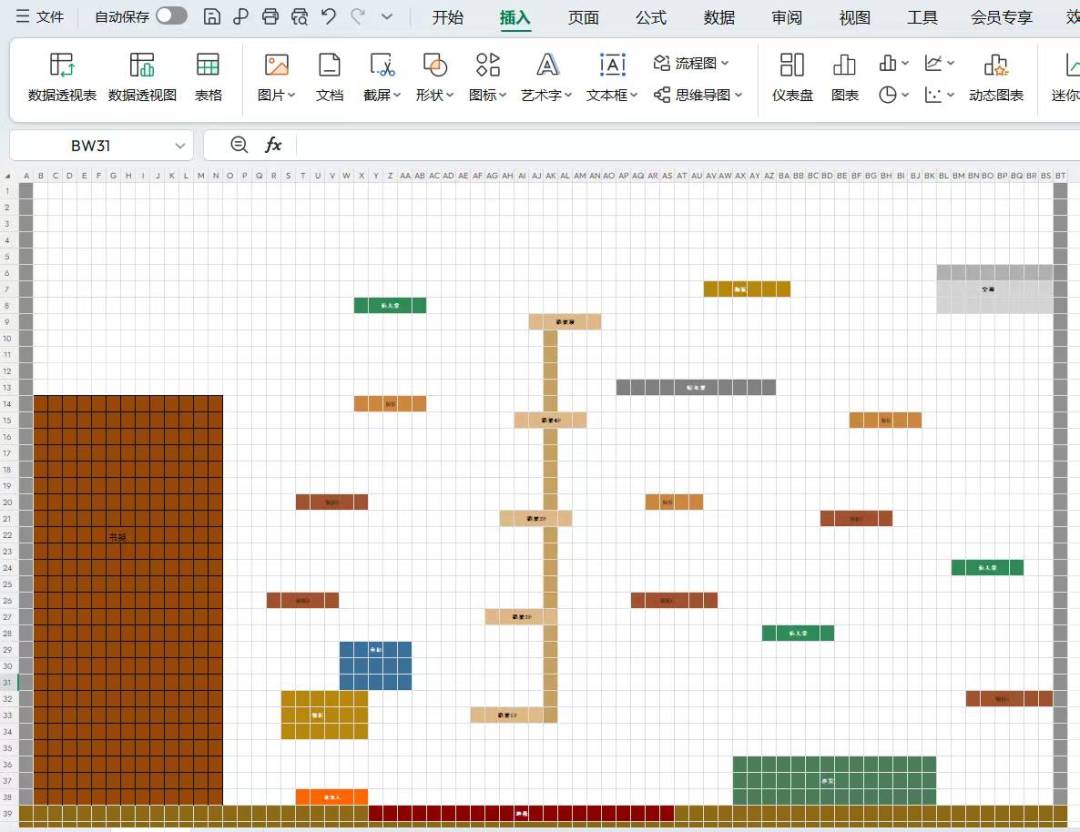Screen dimensions: 1080x832
Task: Expand the scatter chart dropdown arrow
Action: tap(951, 94)
